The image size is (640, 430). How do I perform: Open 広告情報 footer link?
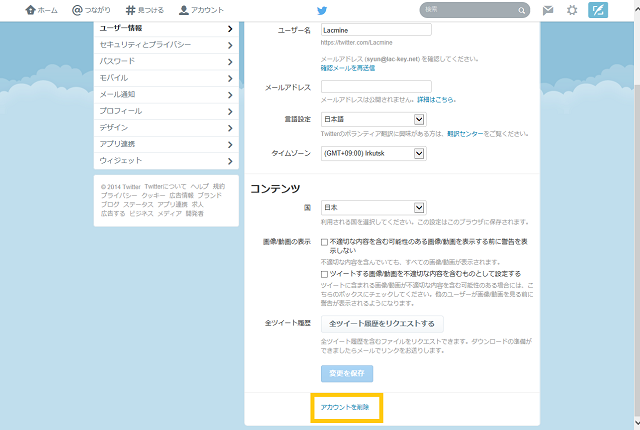(182, 195)
